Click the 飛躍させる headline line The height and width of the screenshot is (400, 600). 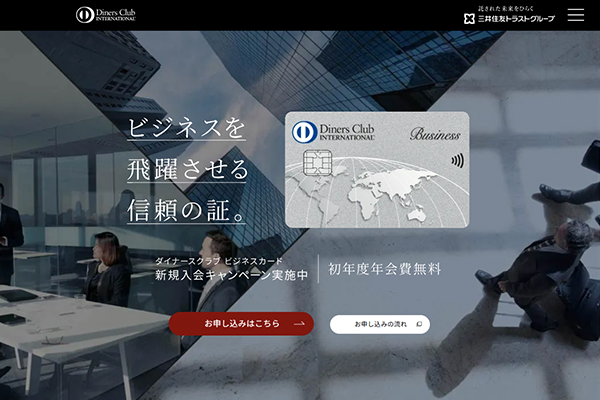(x=188, y=169)
